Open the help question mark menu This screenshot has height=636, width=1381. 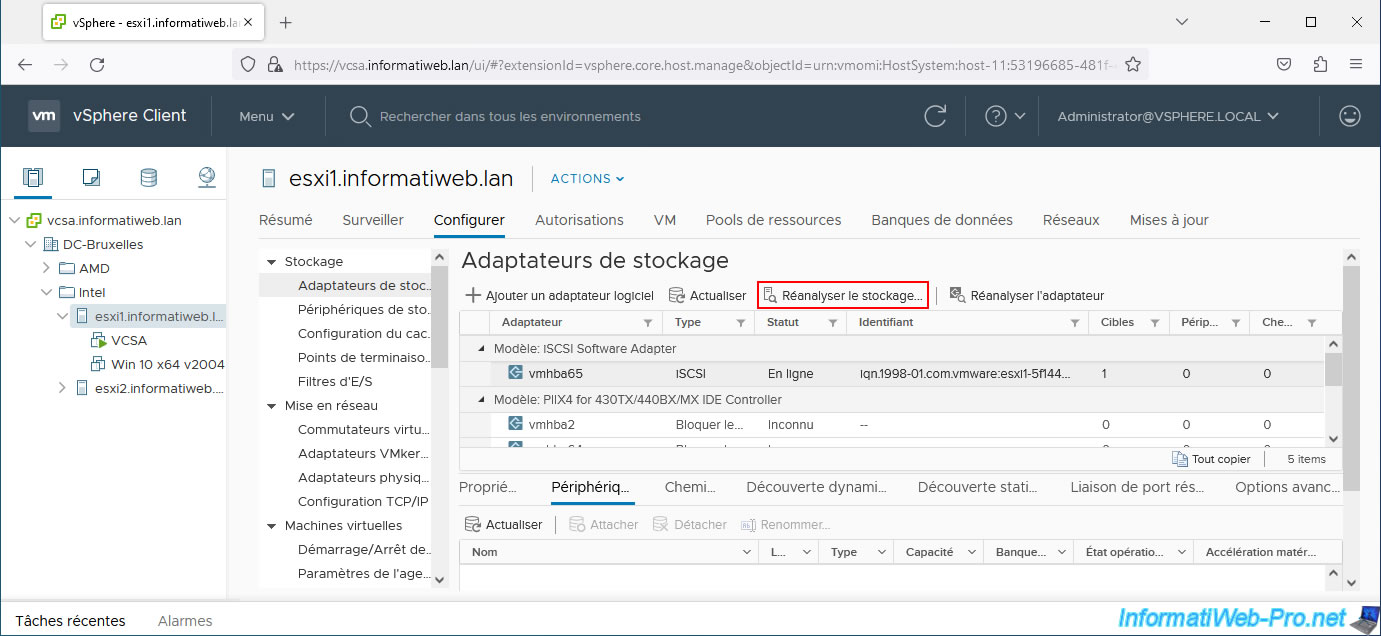coord(1005,116)
